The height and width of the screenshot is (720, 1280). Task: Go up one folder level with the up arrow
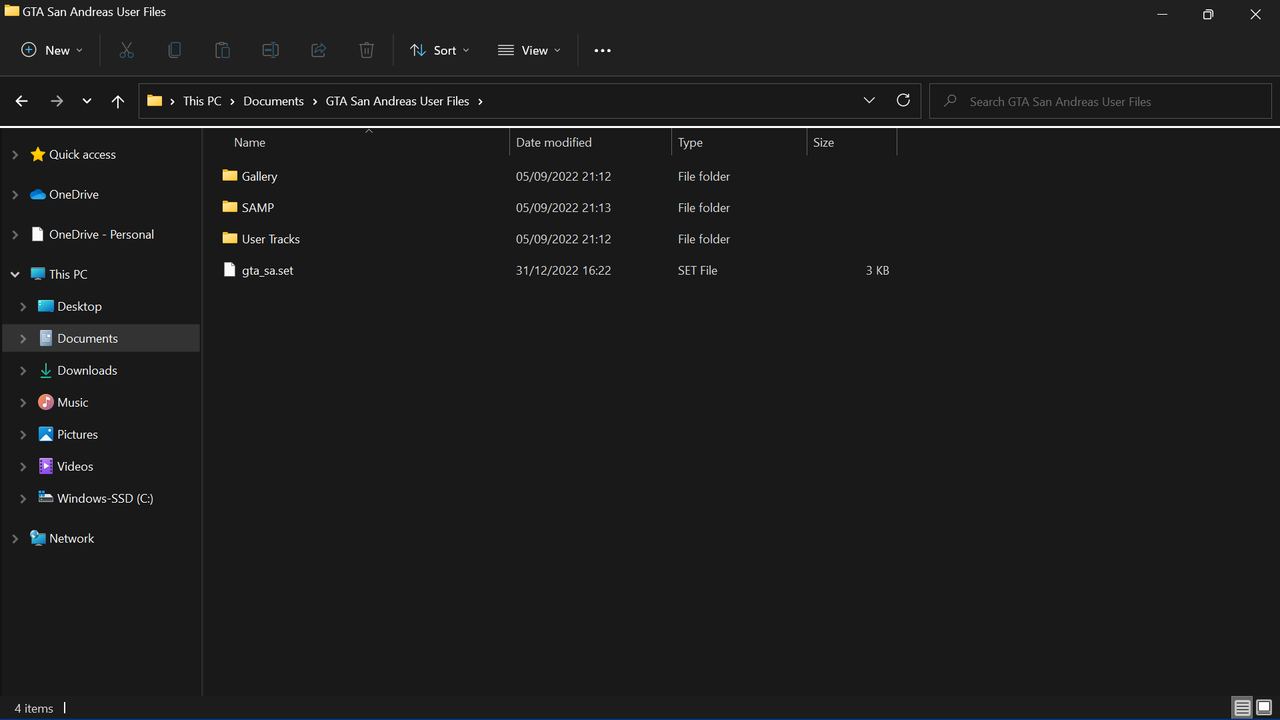pyautogui.click(x=118, y=101)
